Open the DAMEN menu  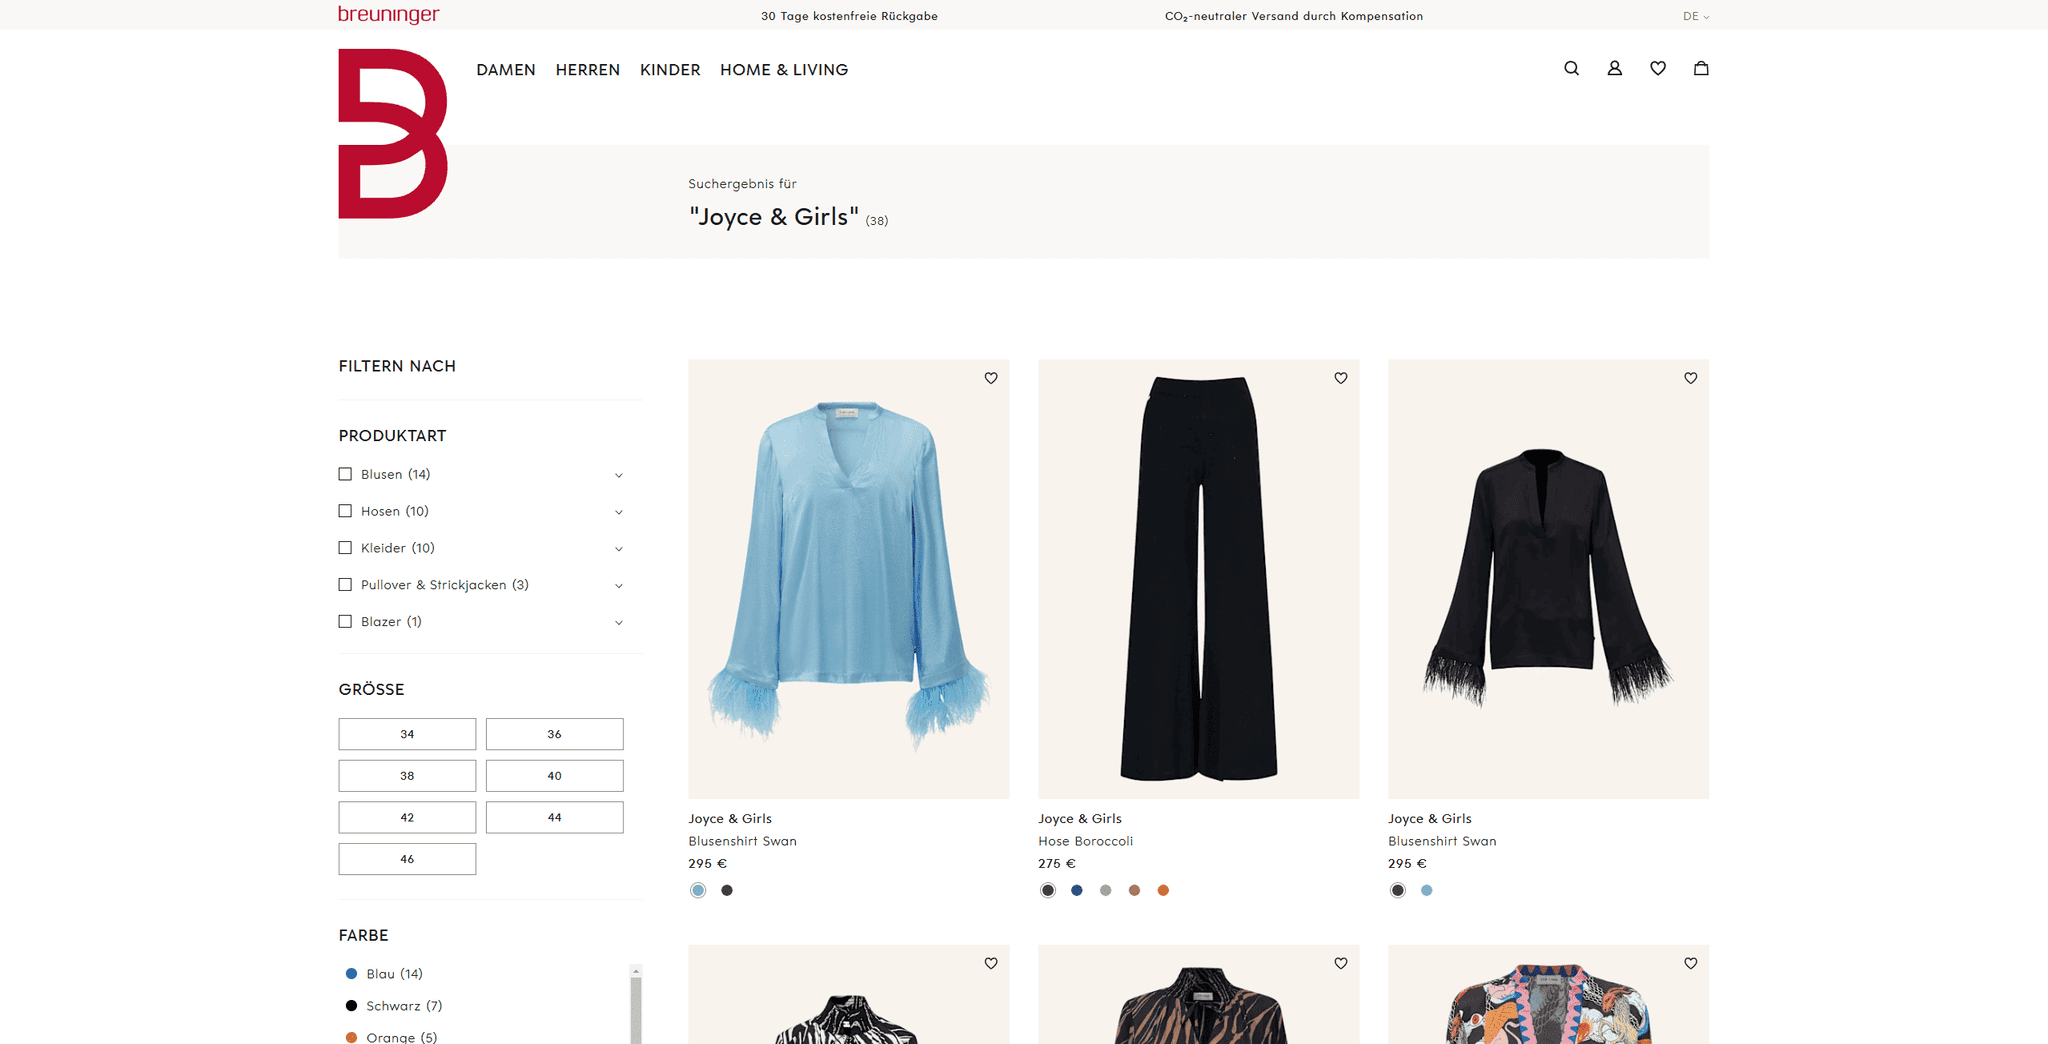[505, 70]
